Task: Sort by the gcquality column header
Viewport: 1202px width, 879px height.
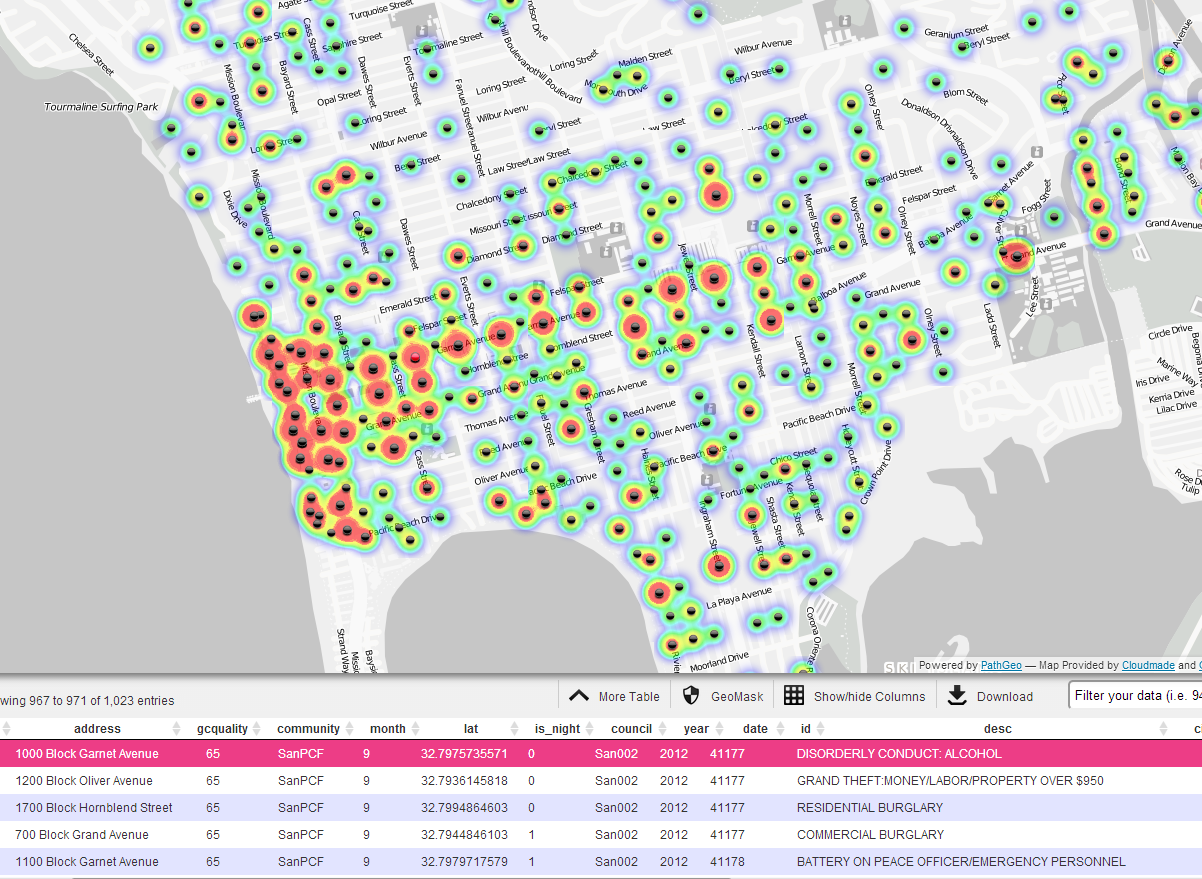Action: [x=222, y=729]
